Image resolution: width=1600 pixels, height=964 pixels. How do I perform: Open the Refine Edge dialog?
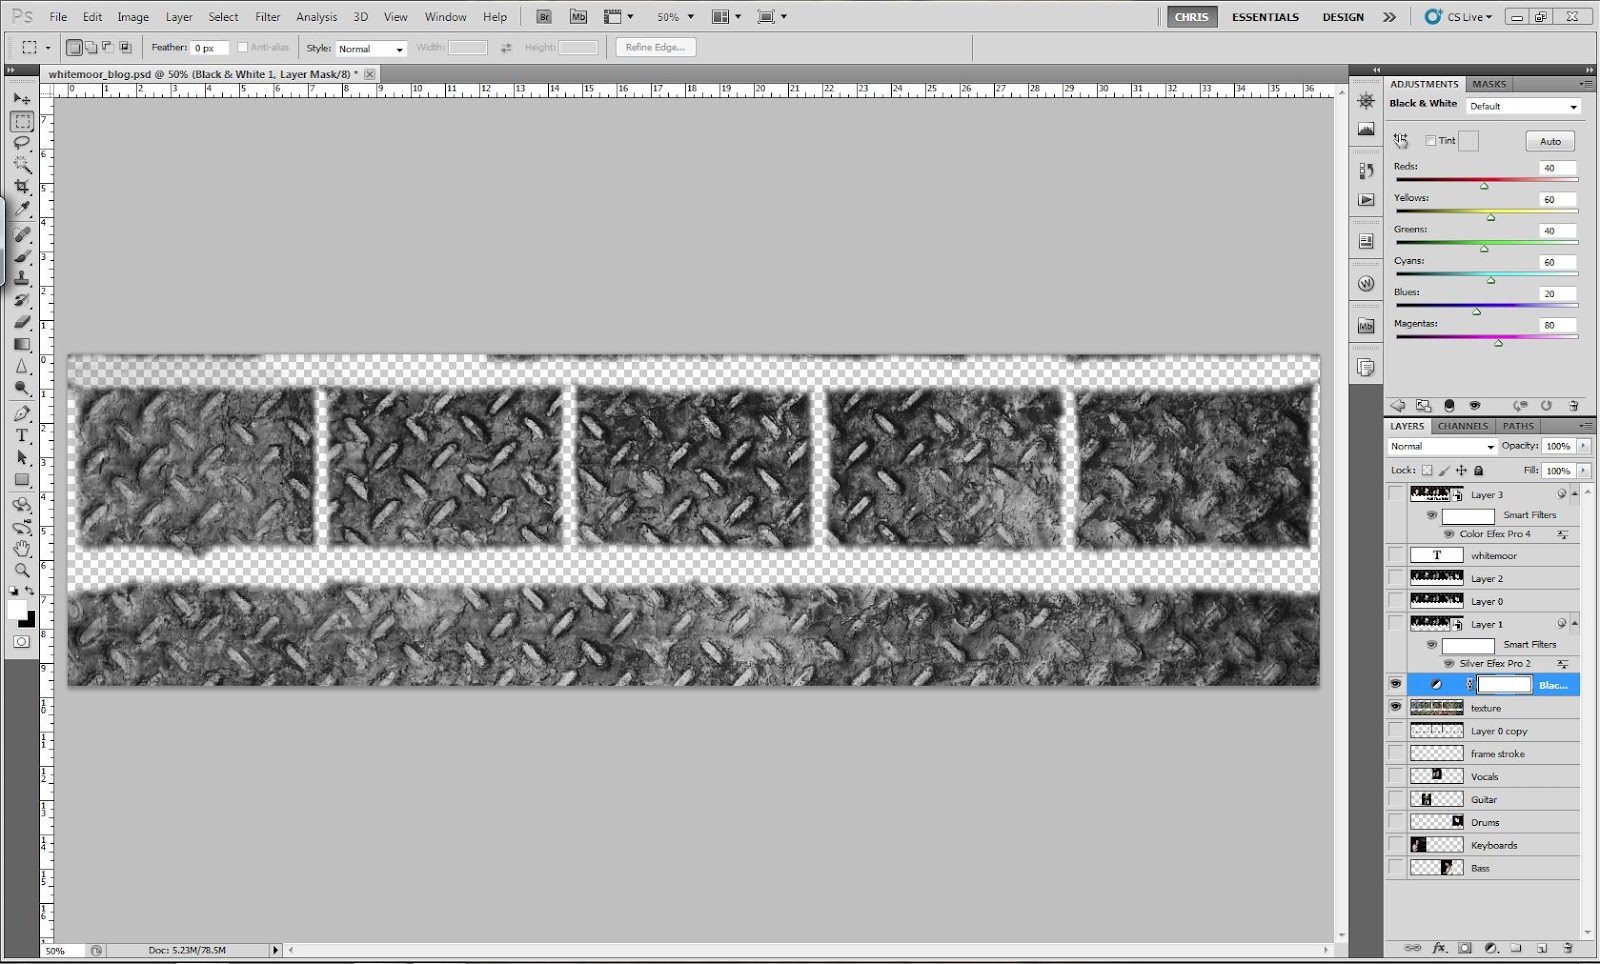[655, 47]
